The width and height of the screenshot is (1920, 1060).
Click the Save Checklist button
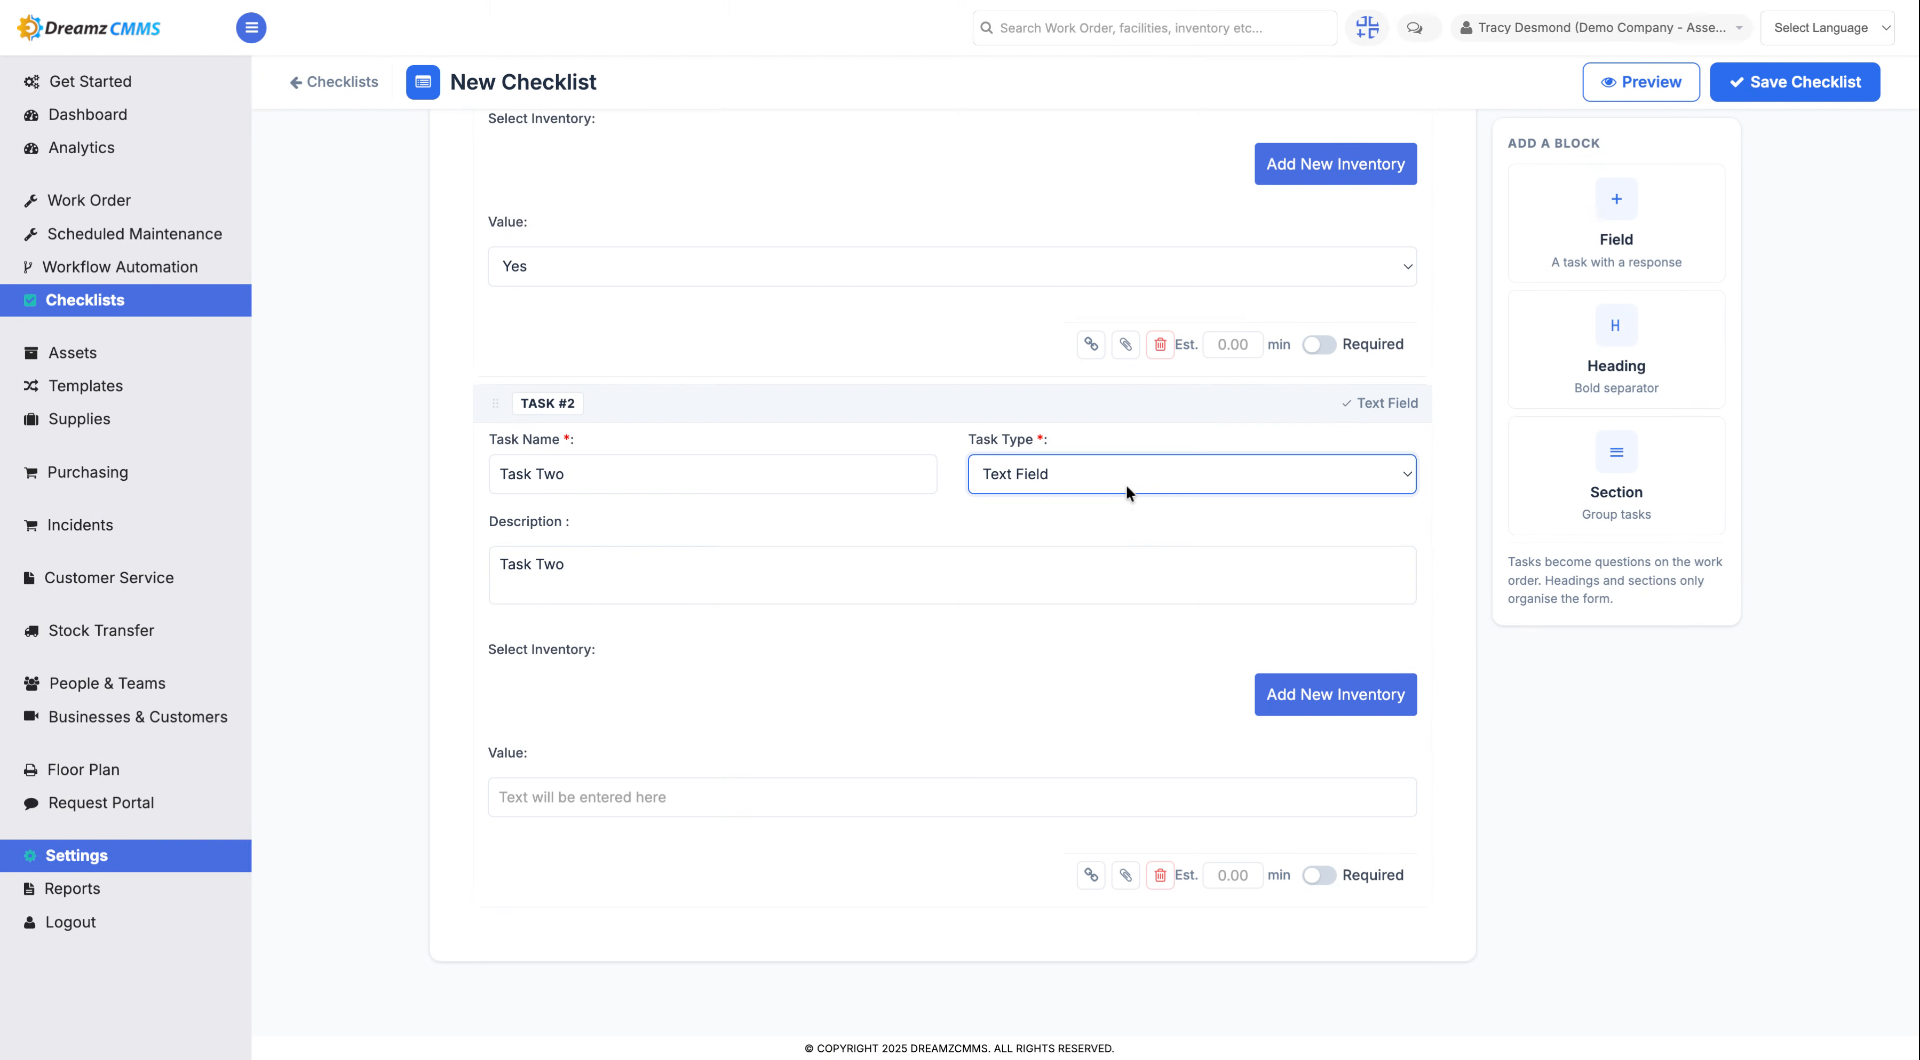1794,82
